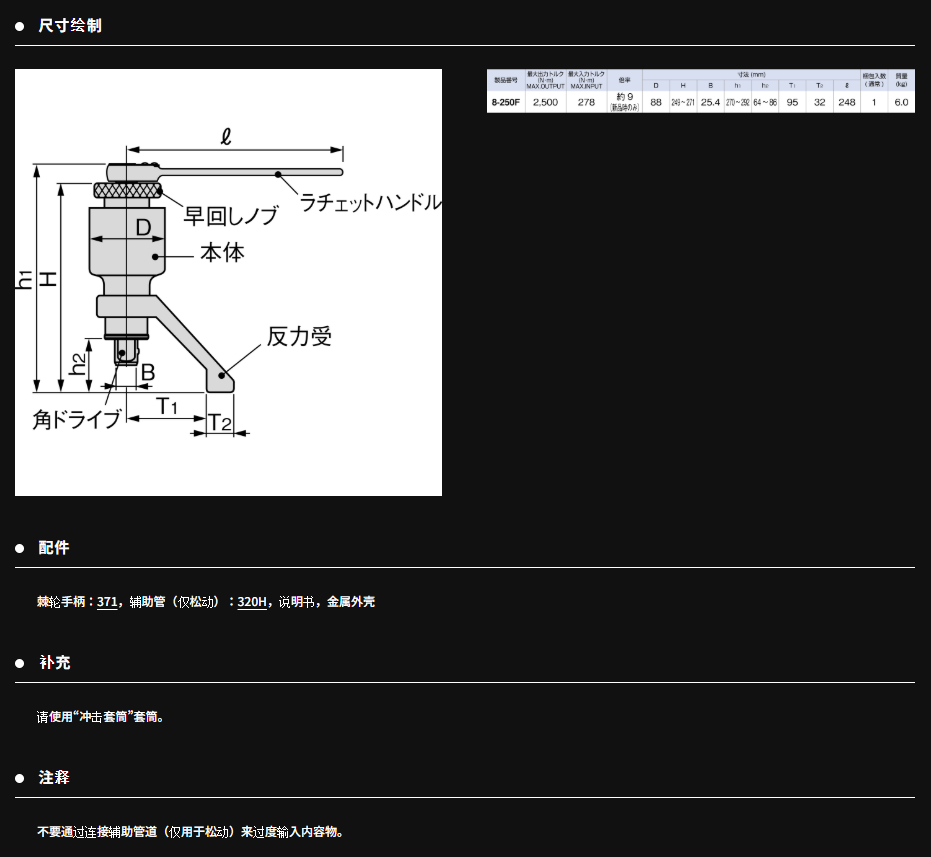This screenshot has width=931, height=857.
Task: Click the bullet icon beside 注释 header
Action: [x=17, y=777]
